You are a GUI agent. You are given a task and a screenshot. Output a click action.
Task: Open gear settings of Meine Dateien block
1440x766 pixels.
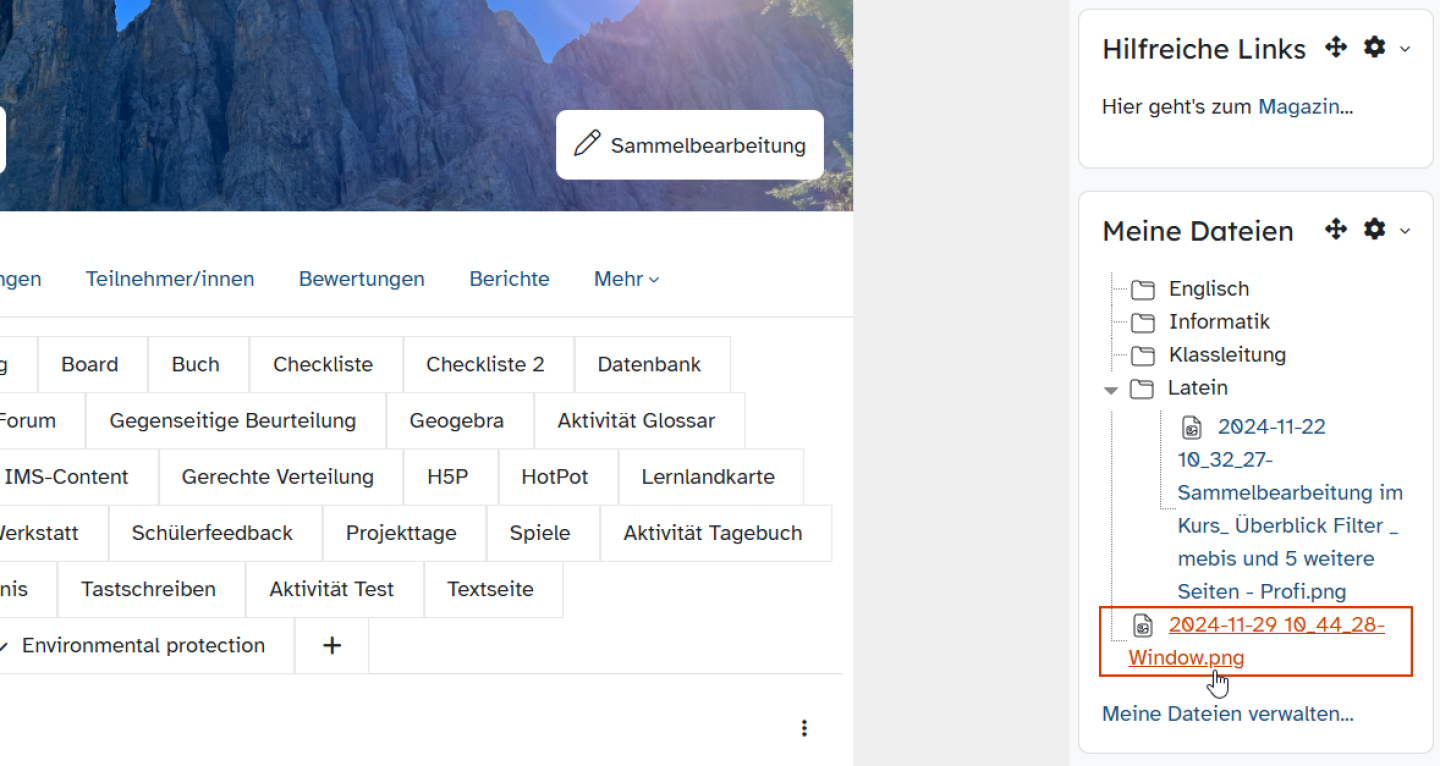tap(1375, 230)
